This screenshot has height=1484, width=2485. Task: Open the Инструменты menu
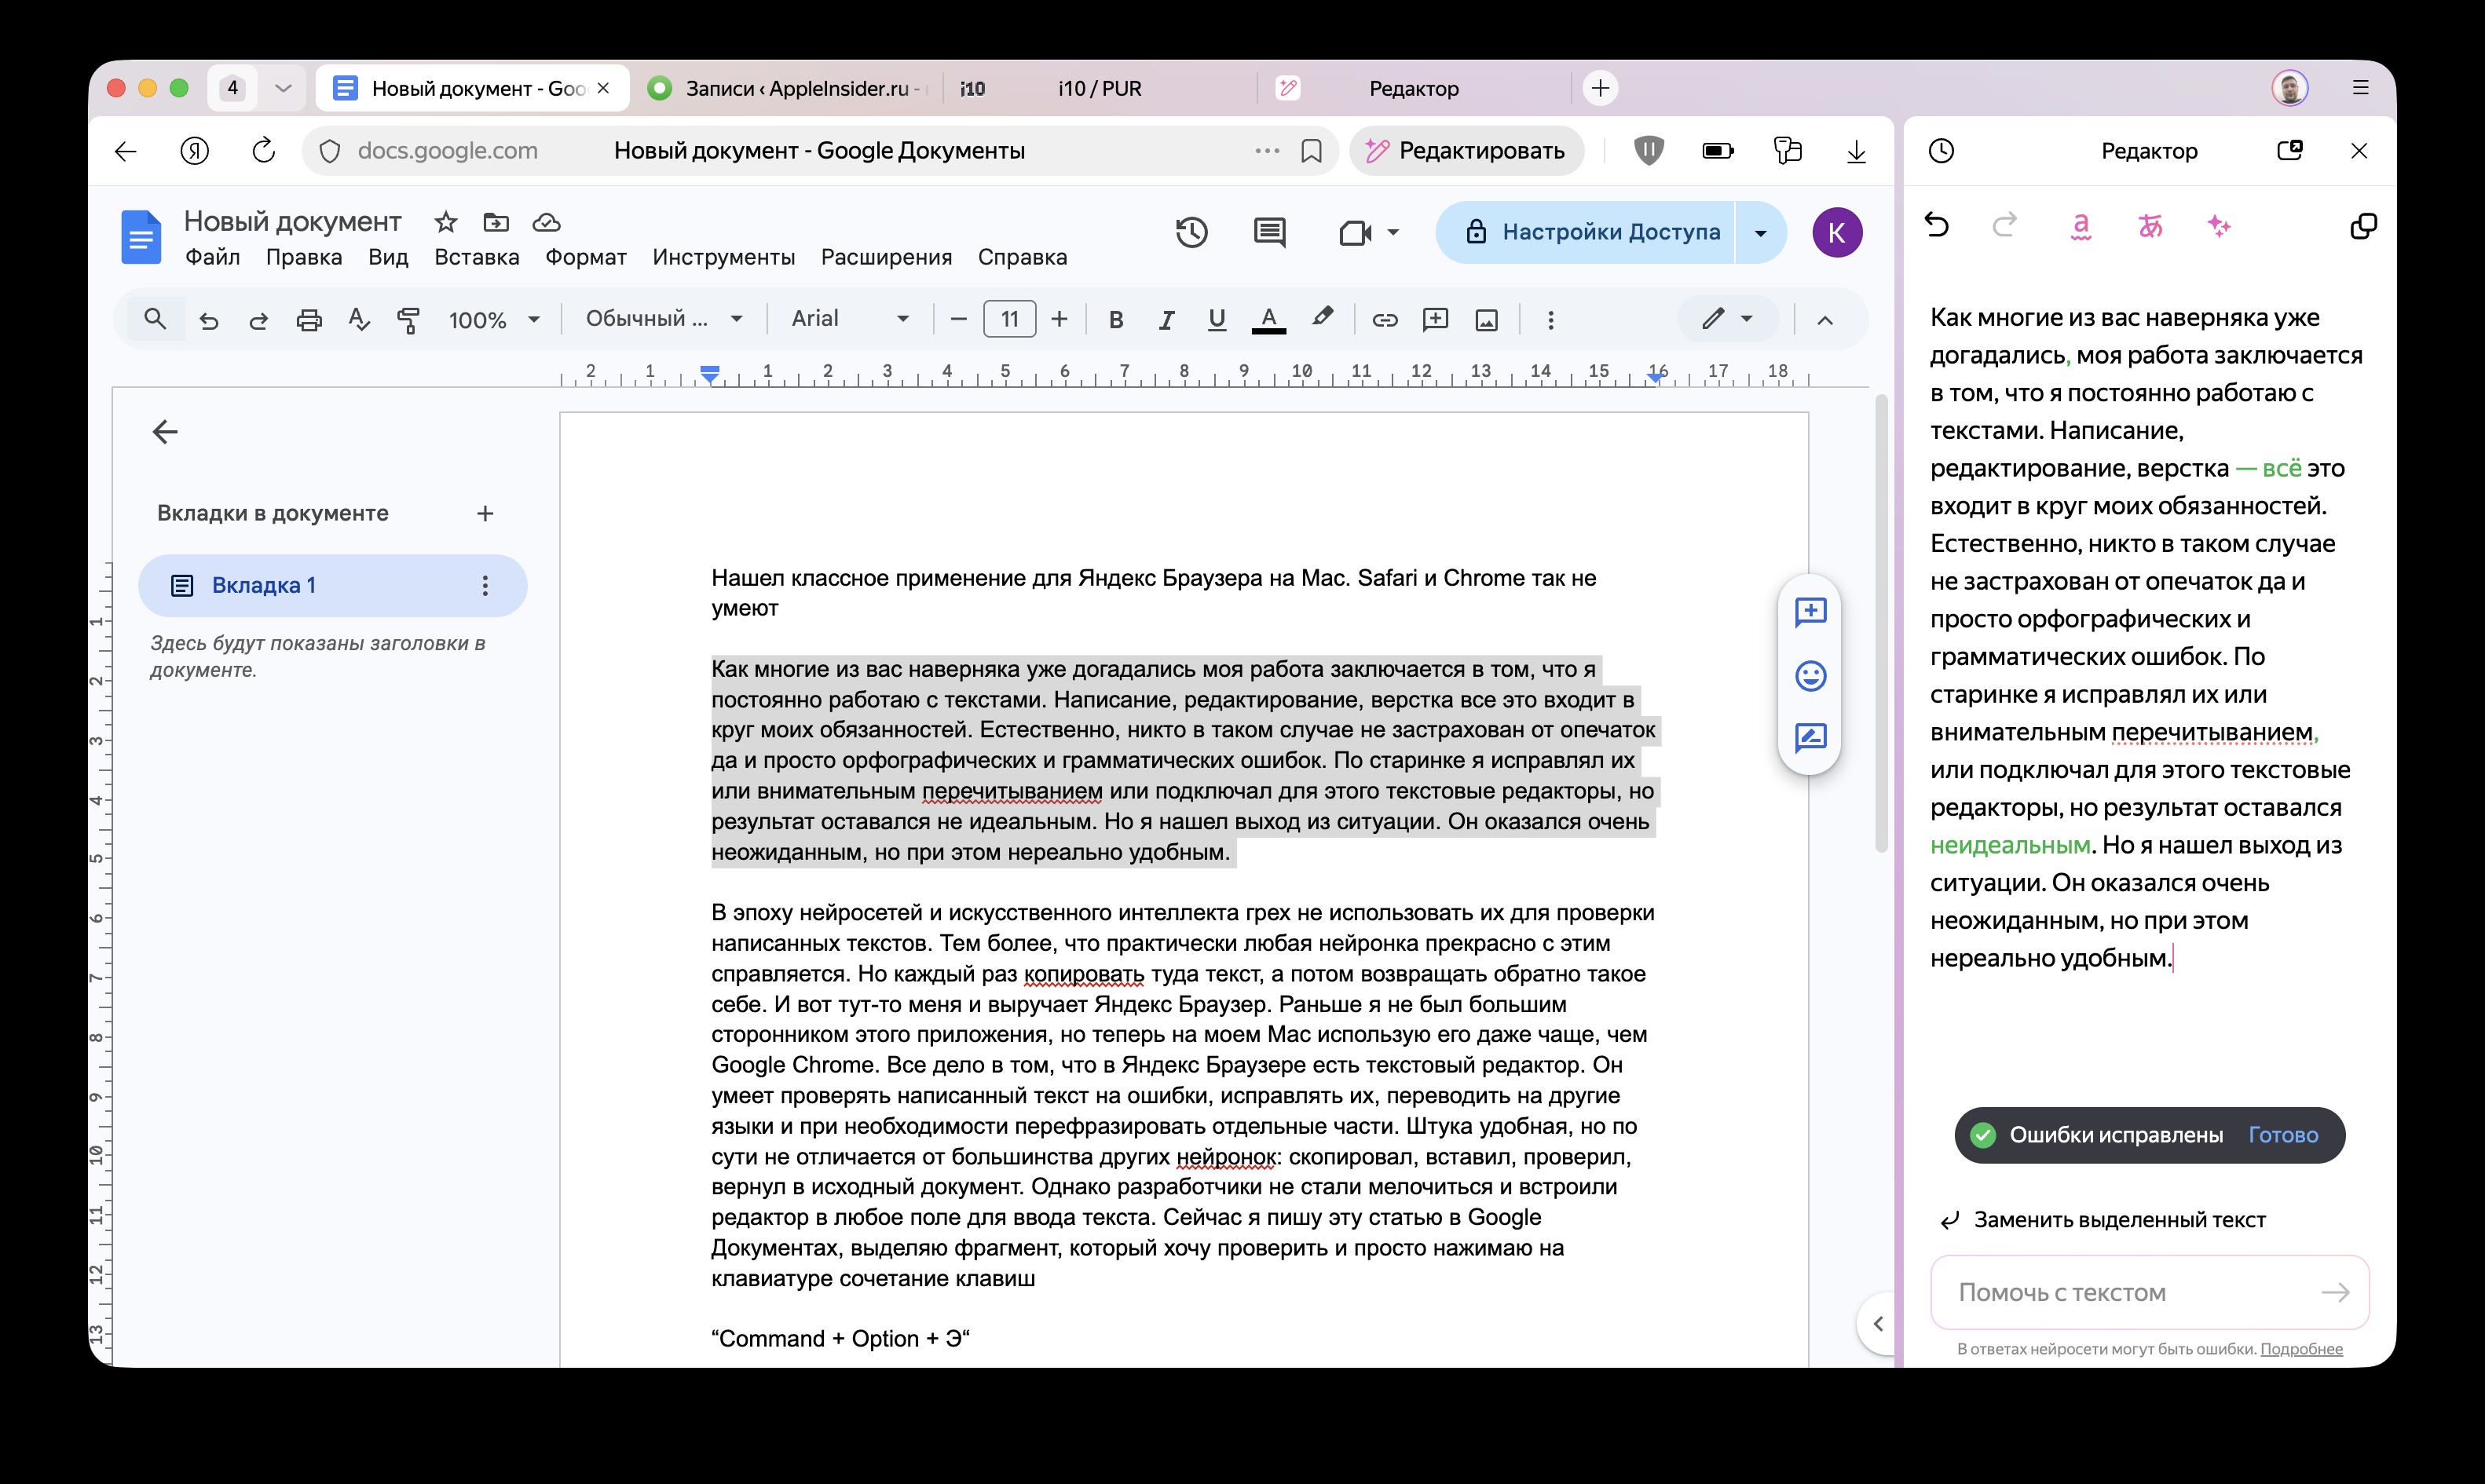[x=724, y=257]
